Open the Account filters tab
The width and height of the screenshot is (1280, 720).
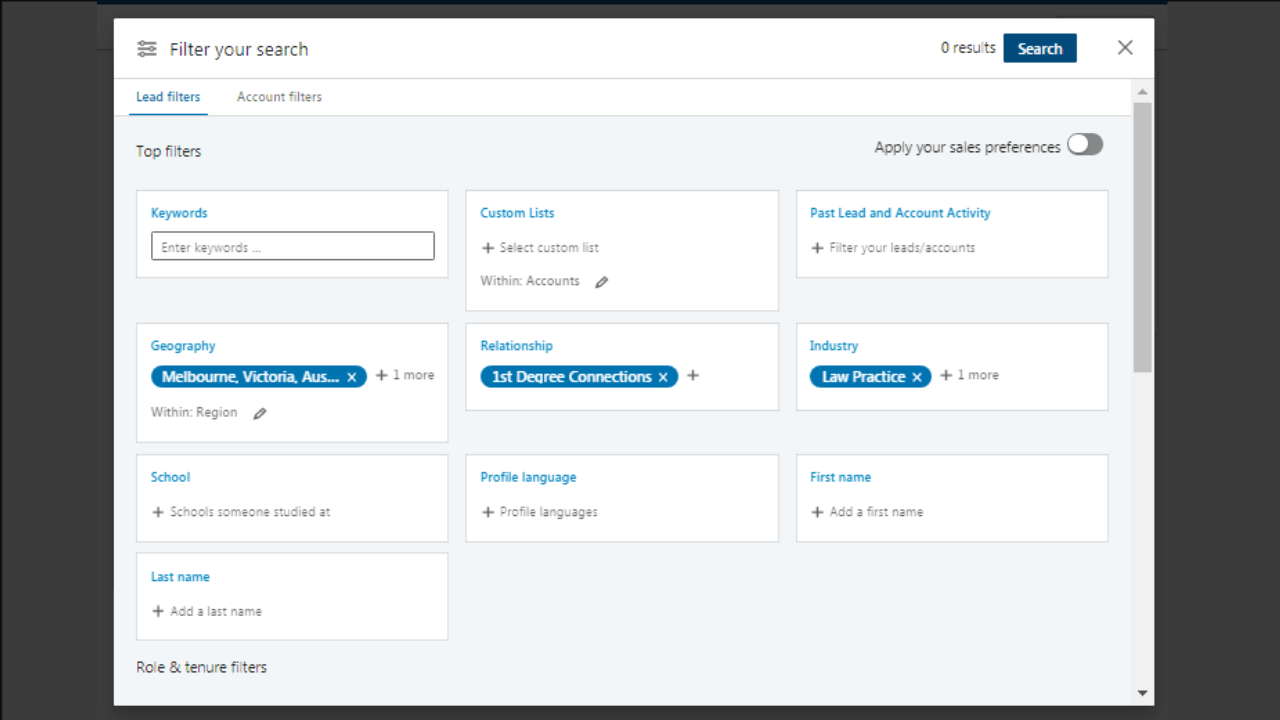(279, 97)
